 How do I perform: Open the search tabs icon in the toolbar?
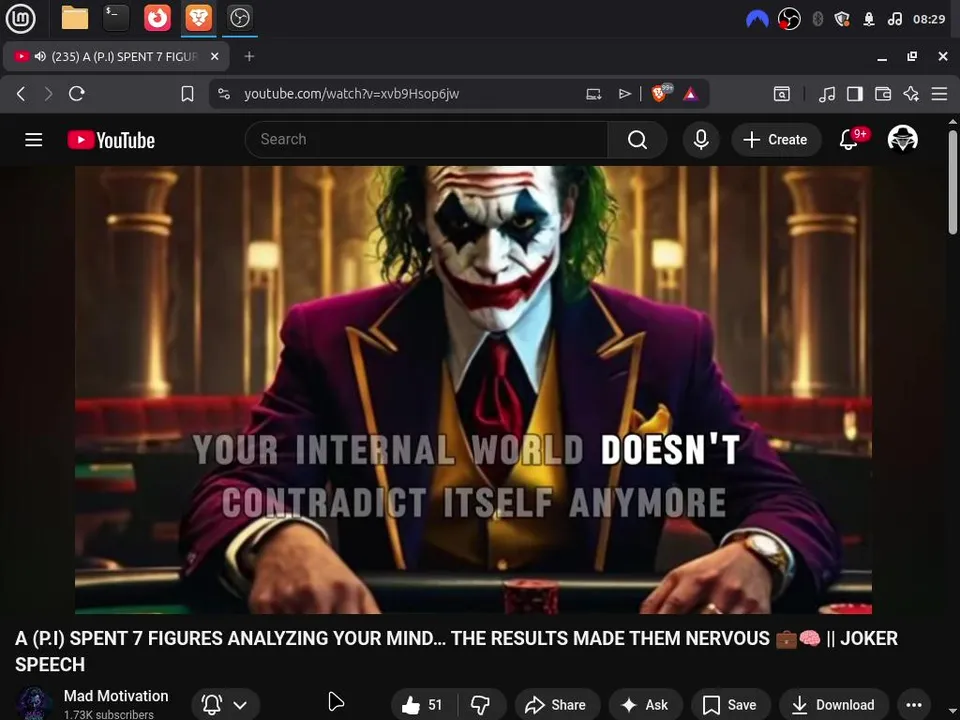pos(782,94)
